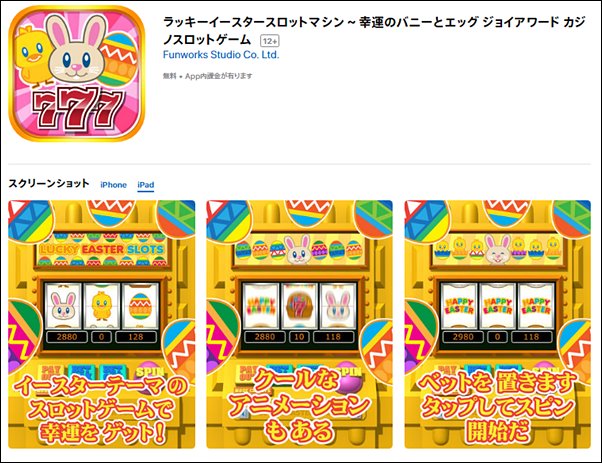The image size is (602, 463).
Task: Click the bunny reel symbol in first screenshot
Action: pos(63,305)
